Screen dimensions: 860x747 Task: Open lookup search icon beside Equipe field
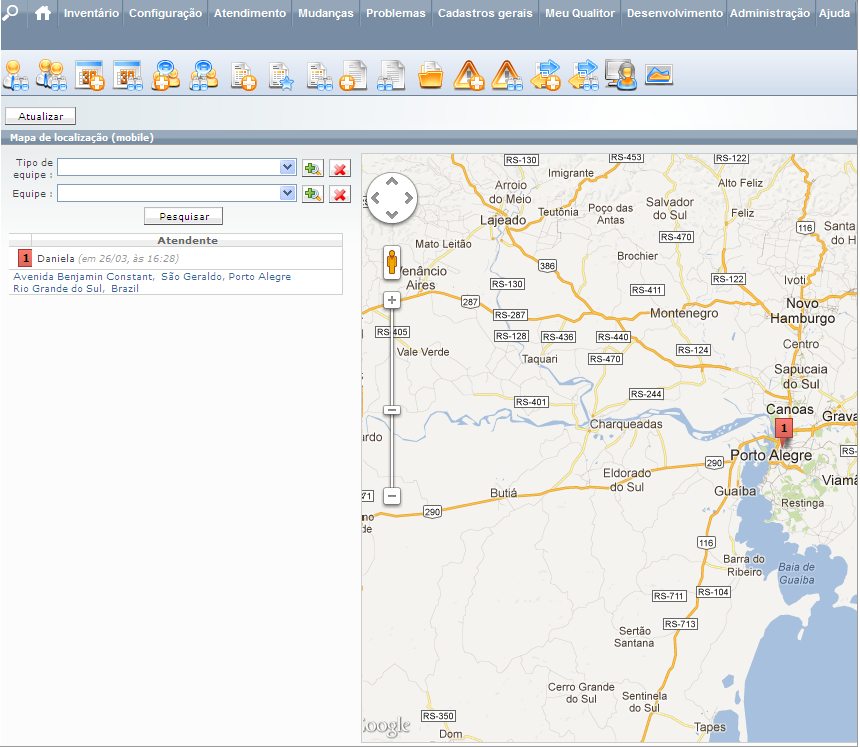[313, 194]
